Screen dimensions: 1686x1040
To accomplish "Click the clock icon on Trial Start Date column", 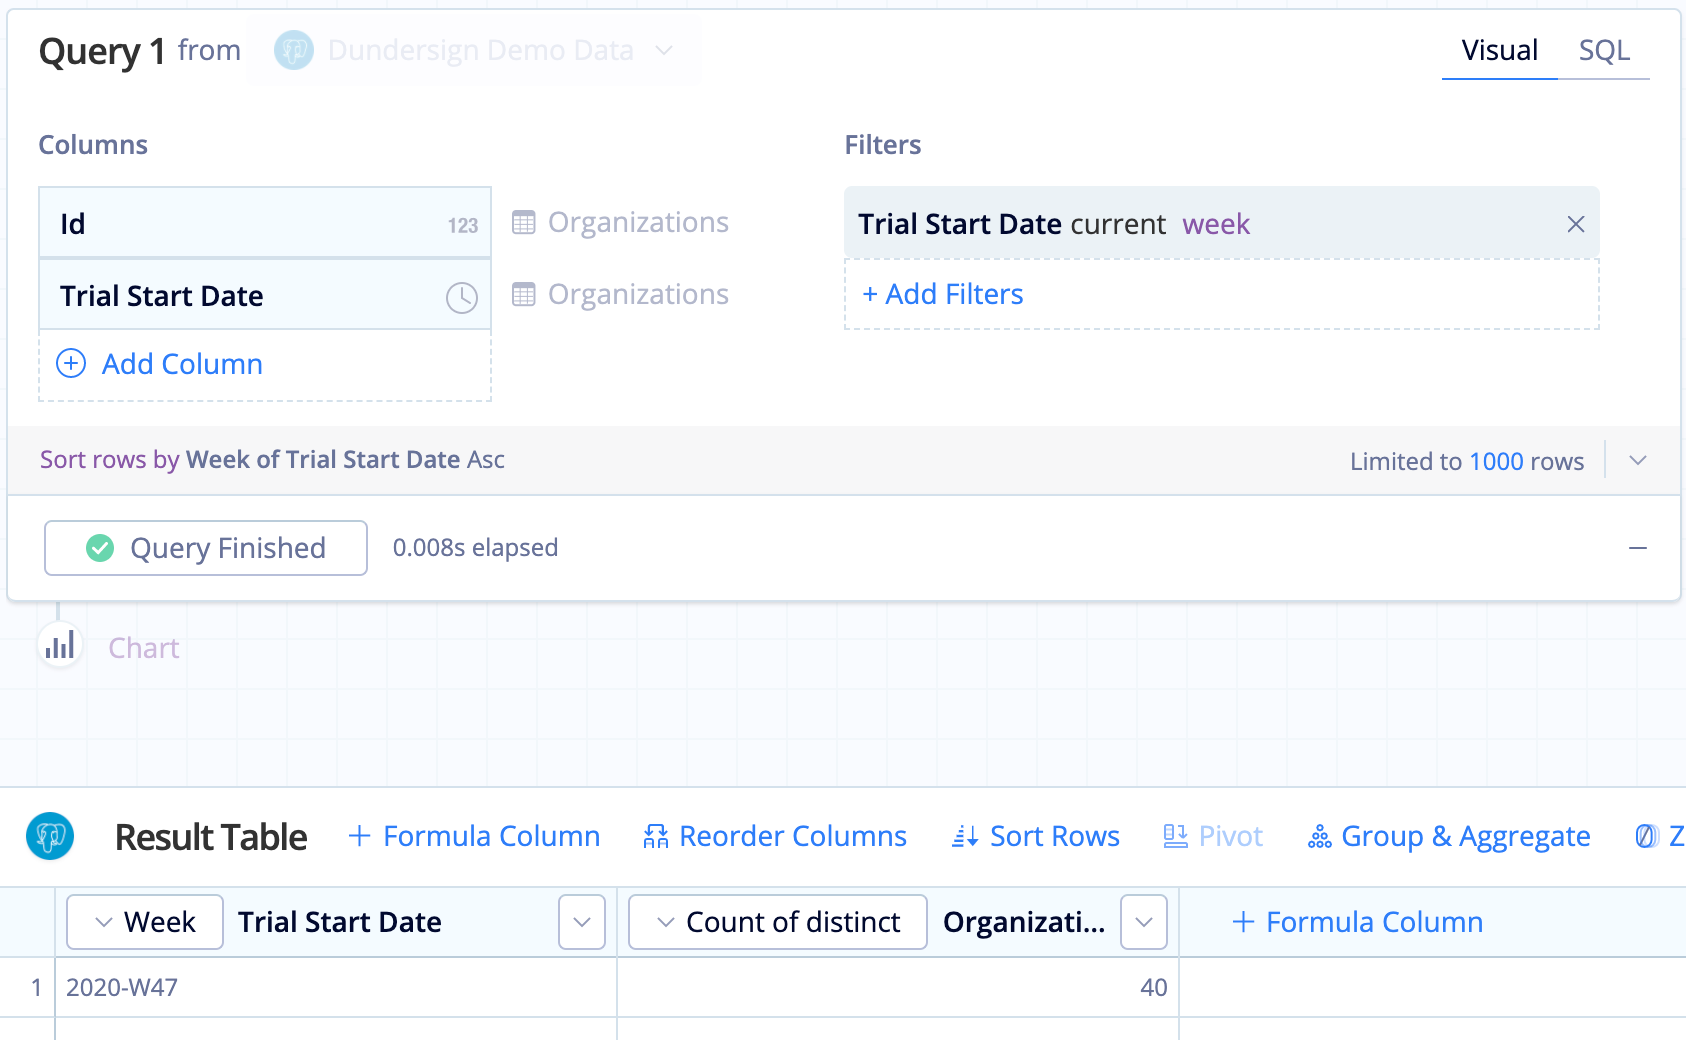I will pos(461,297).
